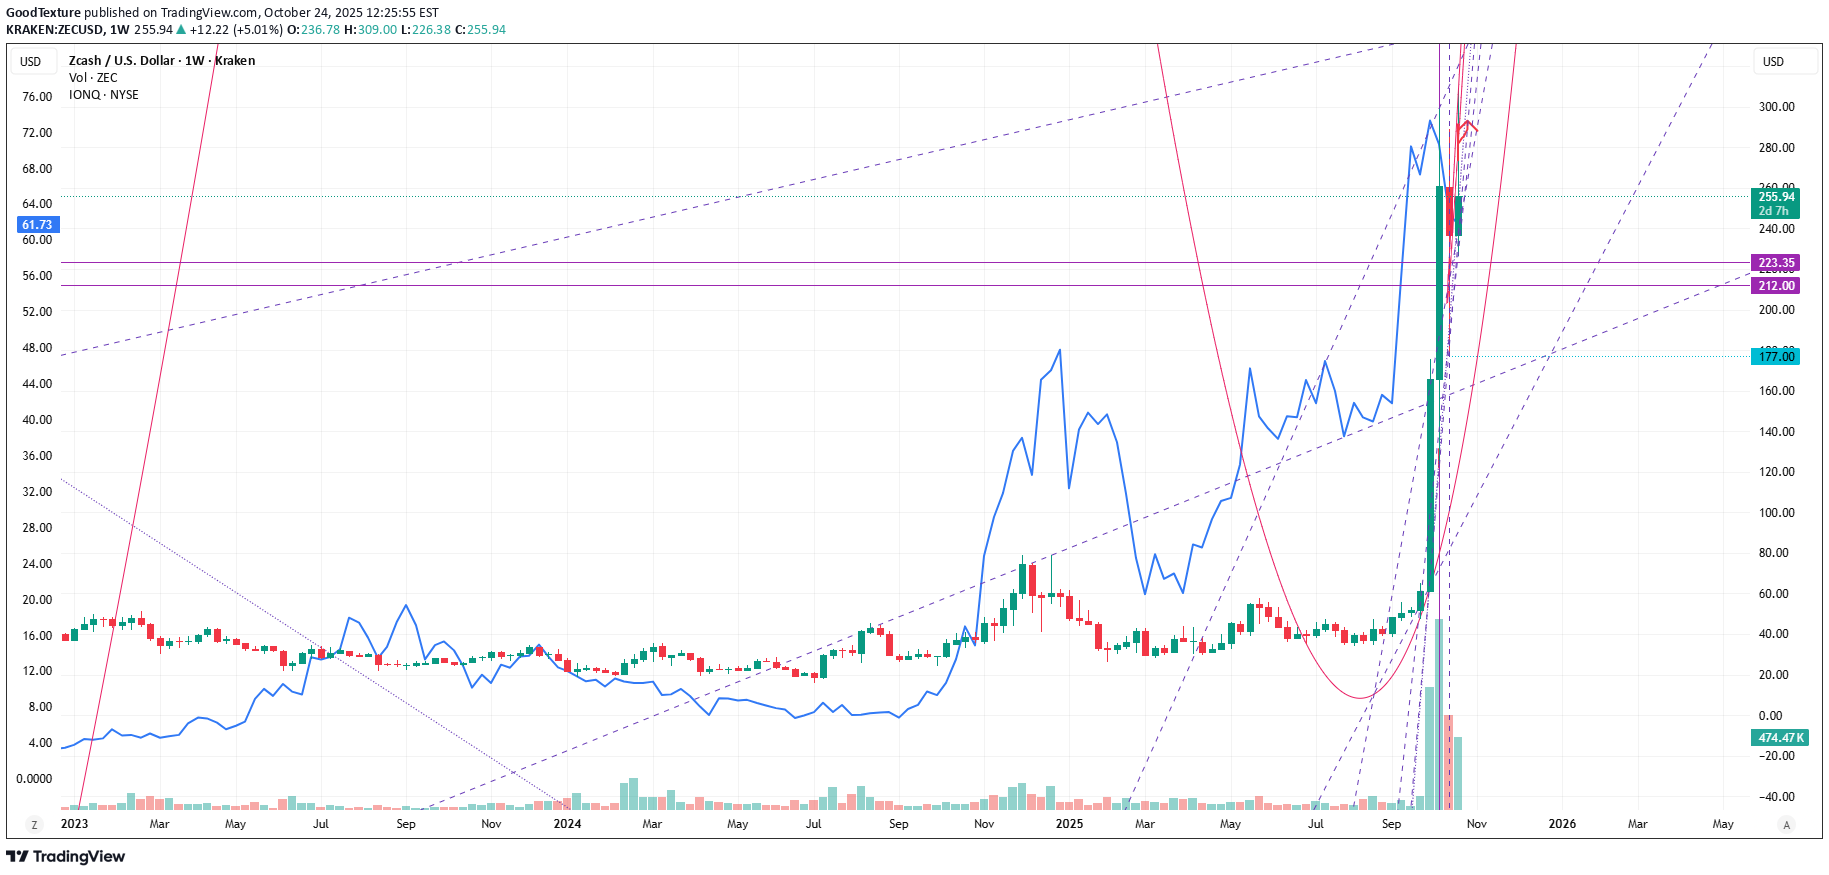Click the TradingView logo
Image resolution: width=1829 pixels, height=875 pixels.
tap(66, 857)
